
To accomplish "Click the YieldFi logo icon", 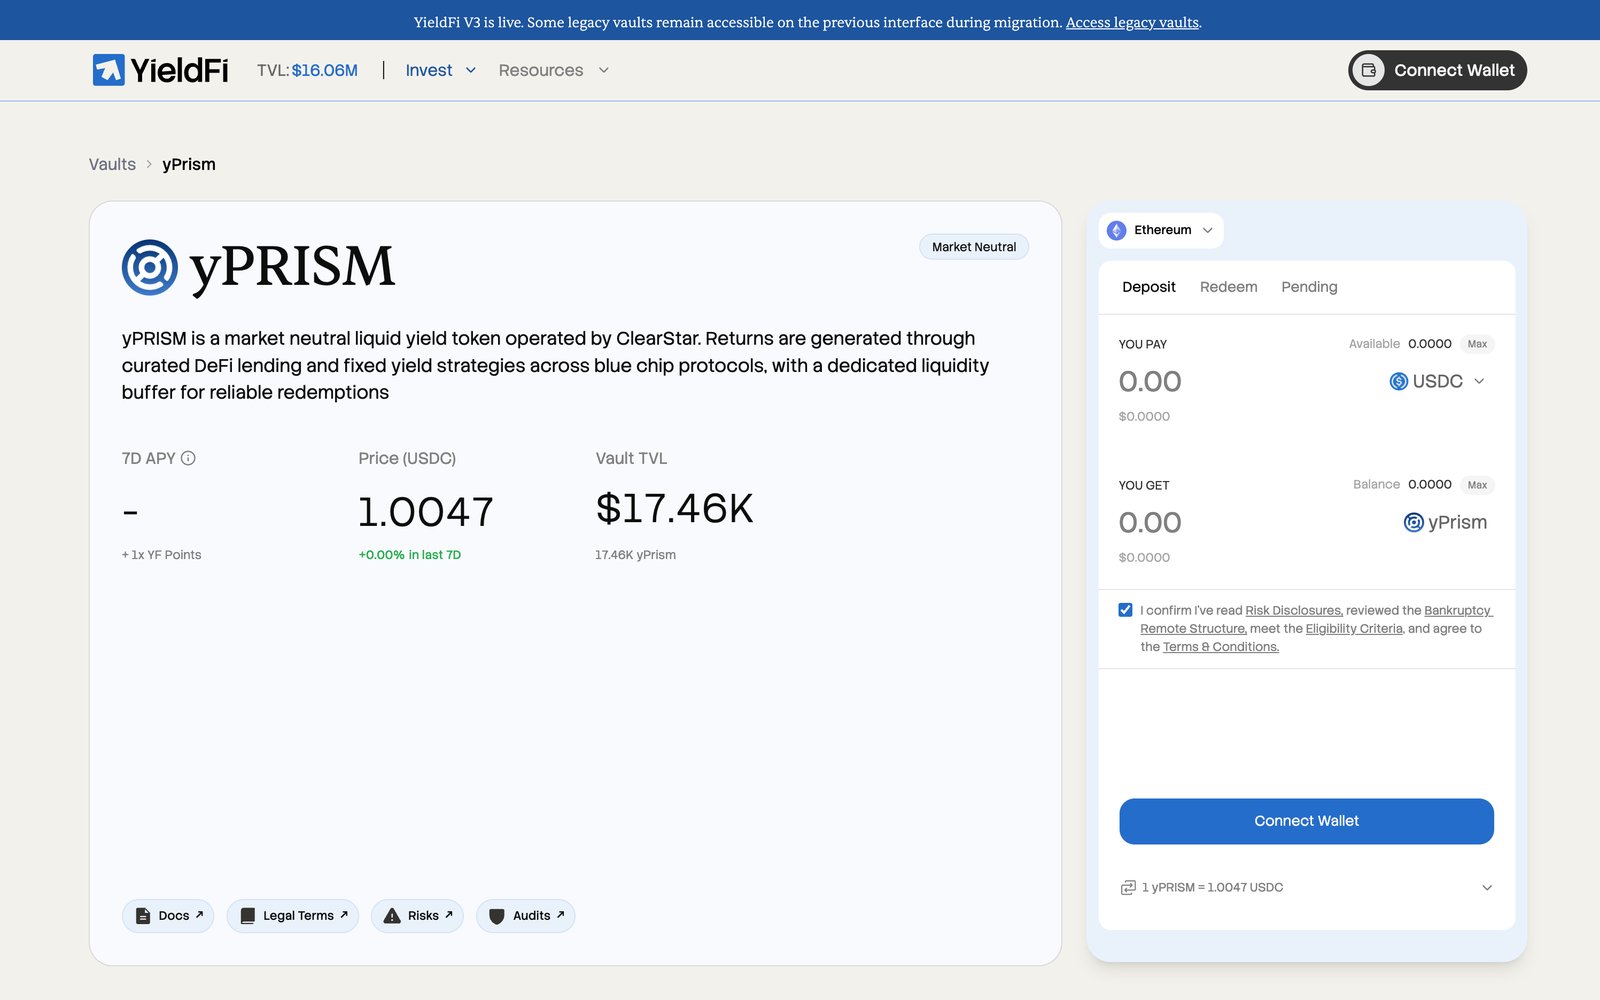I will point(108,70).
